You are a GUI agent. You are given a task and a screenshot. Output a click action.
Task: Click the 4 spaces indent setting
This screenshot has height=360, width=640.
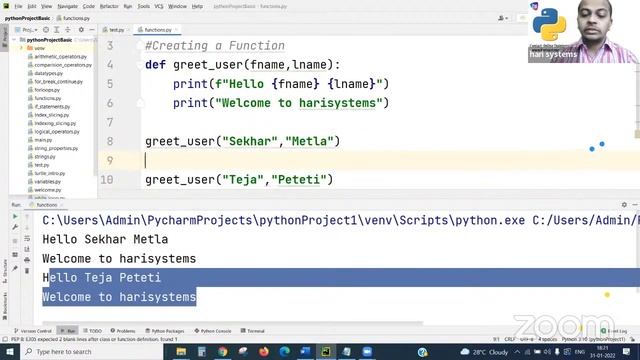point(547,339)
